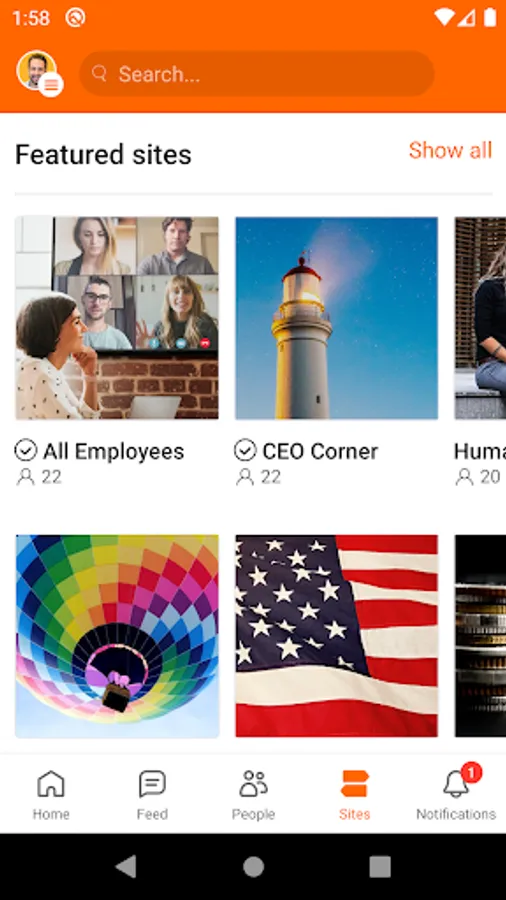Focus the Search input field
The image size is (506, 900).
(256, 73)
